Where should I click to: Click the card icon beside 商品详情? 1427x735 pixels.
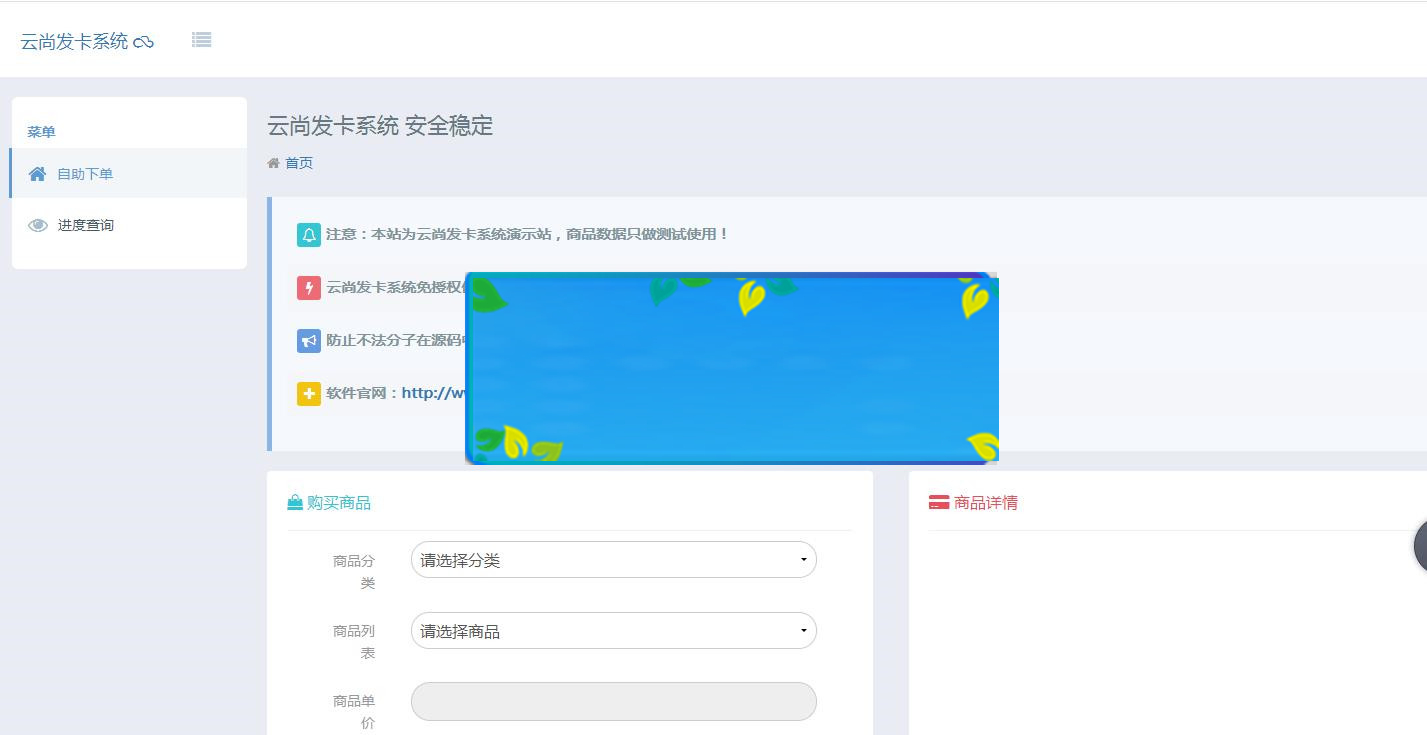tap(937, 501)
